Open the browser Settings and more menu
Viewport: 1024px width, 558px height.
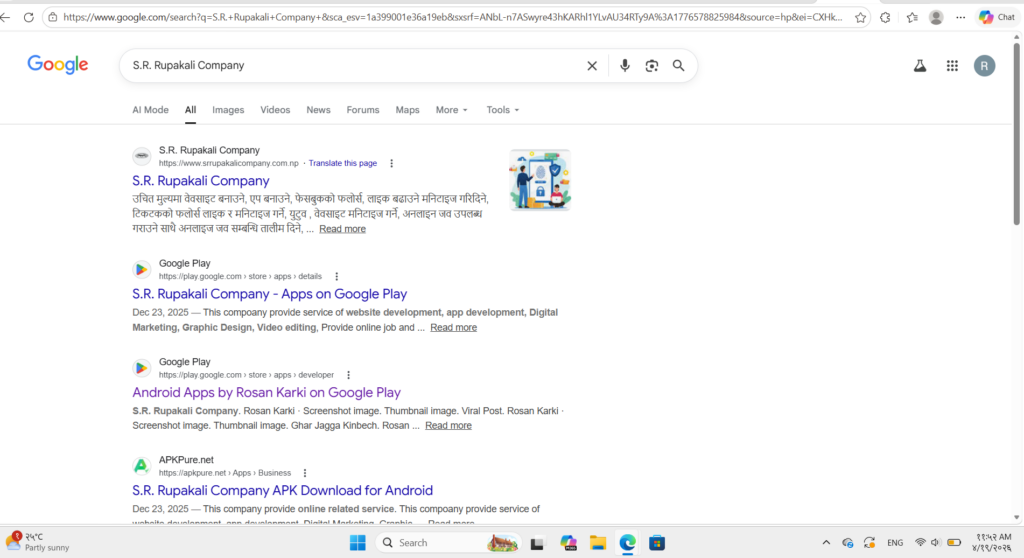(x=960, y=18)
